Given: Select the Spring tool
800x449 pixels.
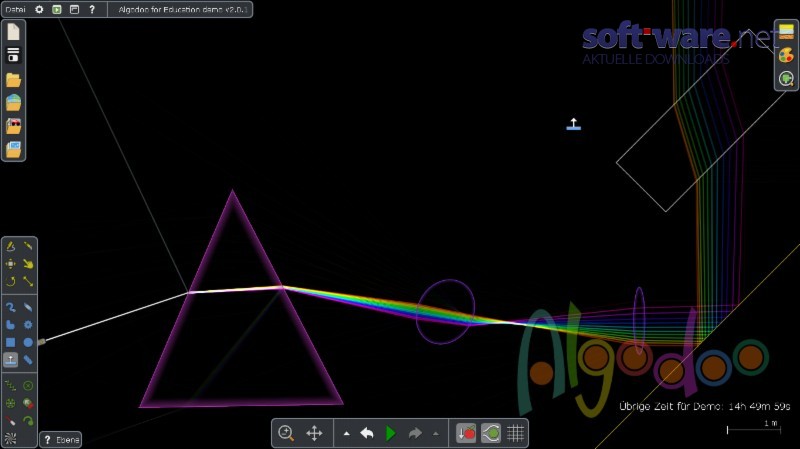Looking at the screenshot, I should click(x=10, y=386).
